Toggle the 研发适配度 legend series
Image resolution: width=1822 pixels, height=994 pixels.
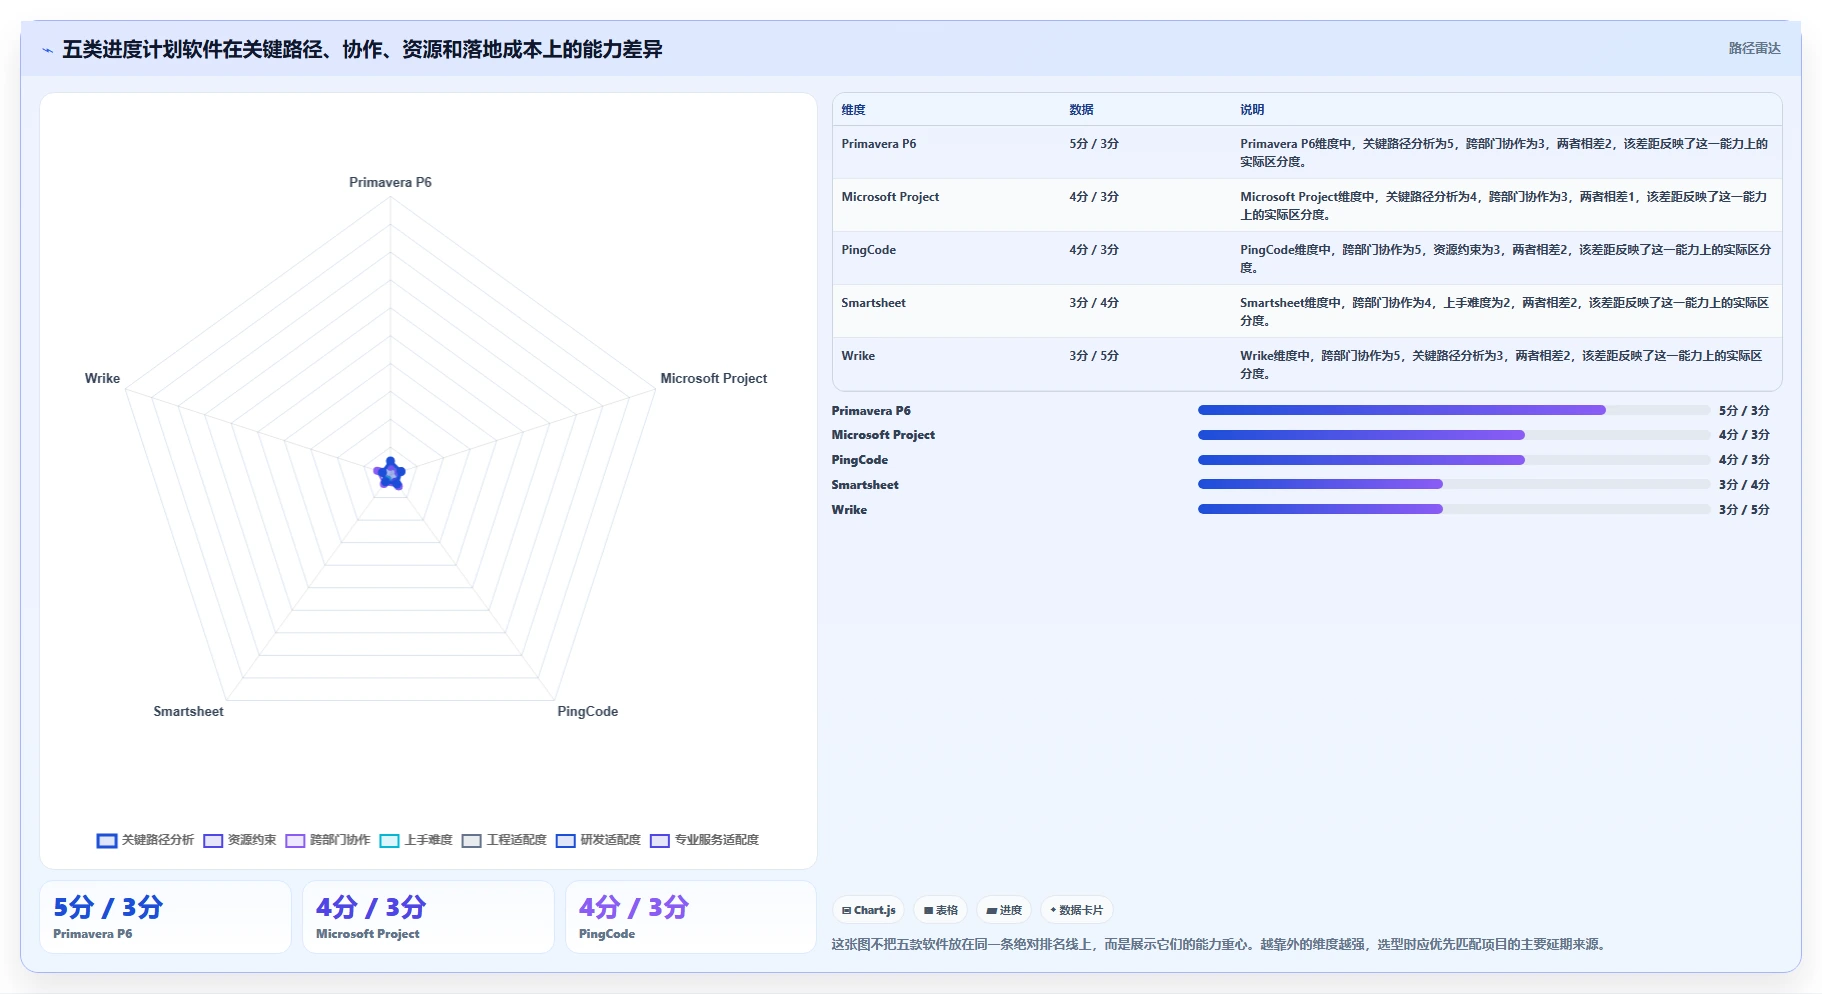[598, 840]
